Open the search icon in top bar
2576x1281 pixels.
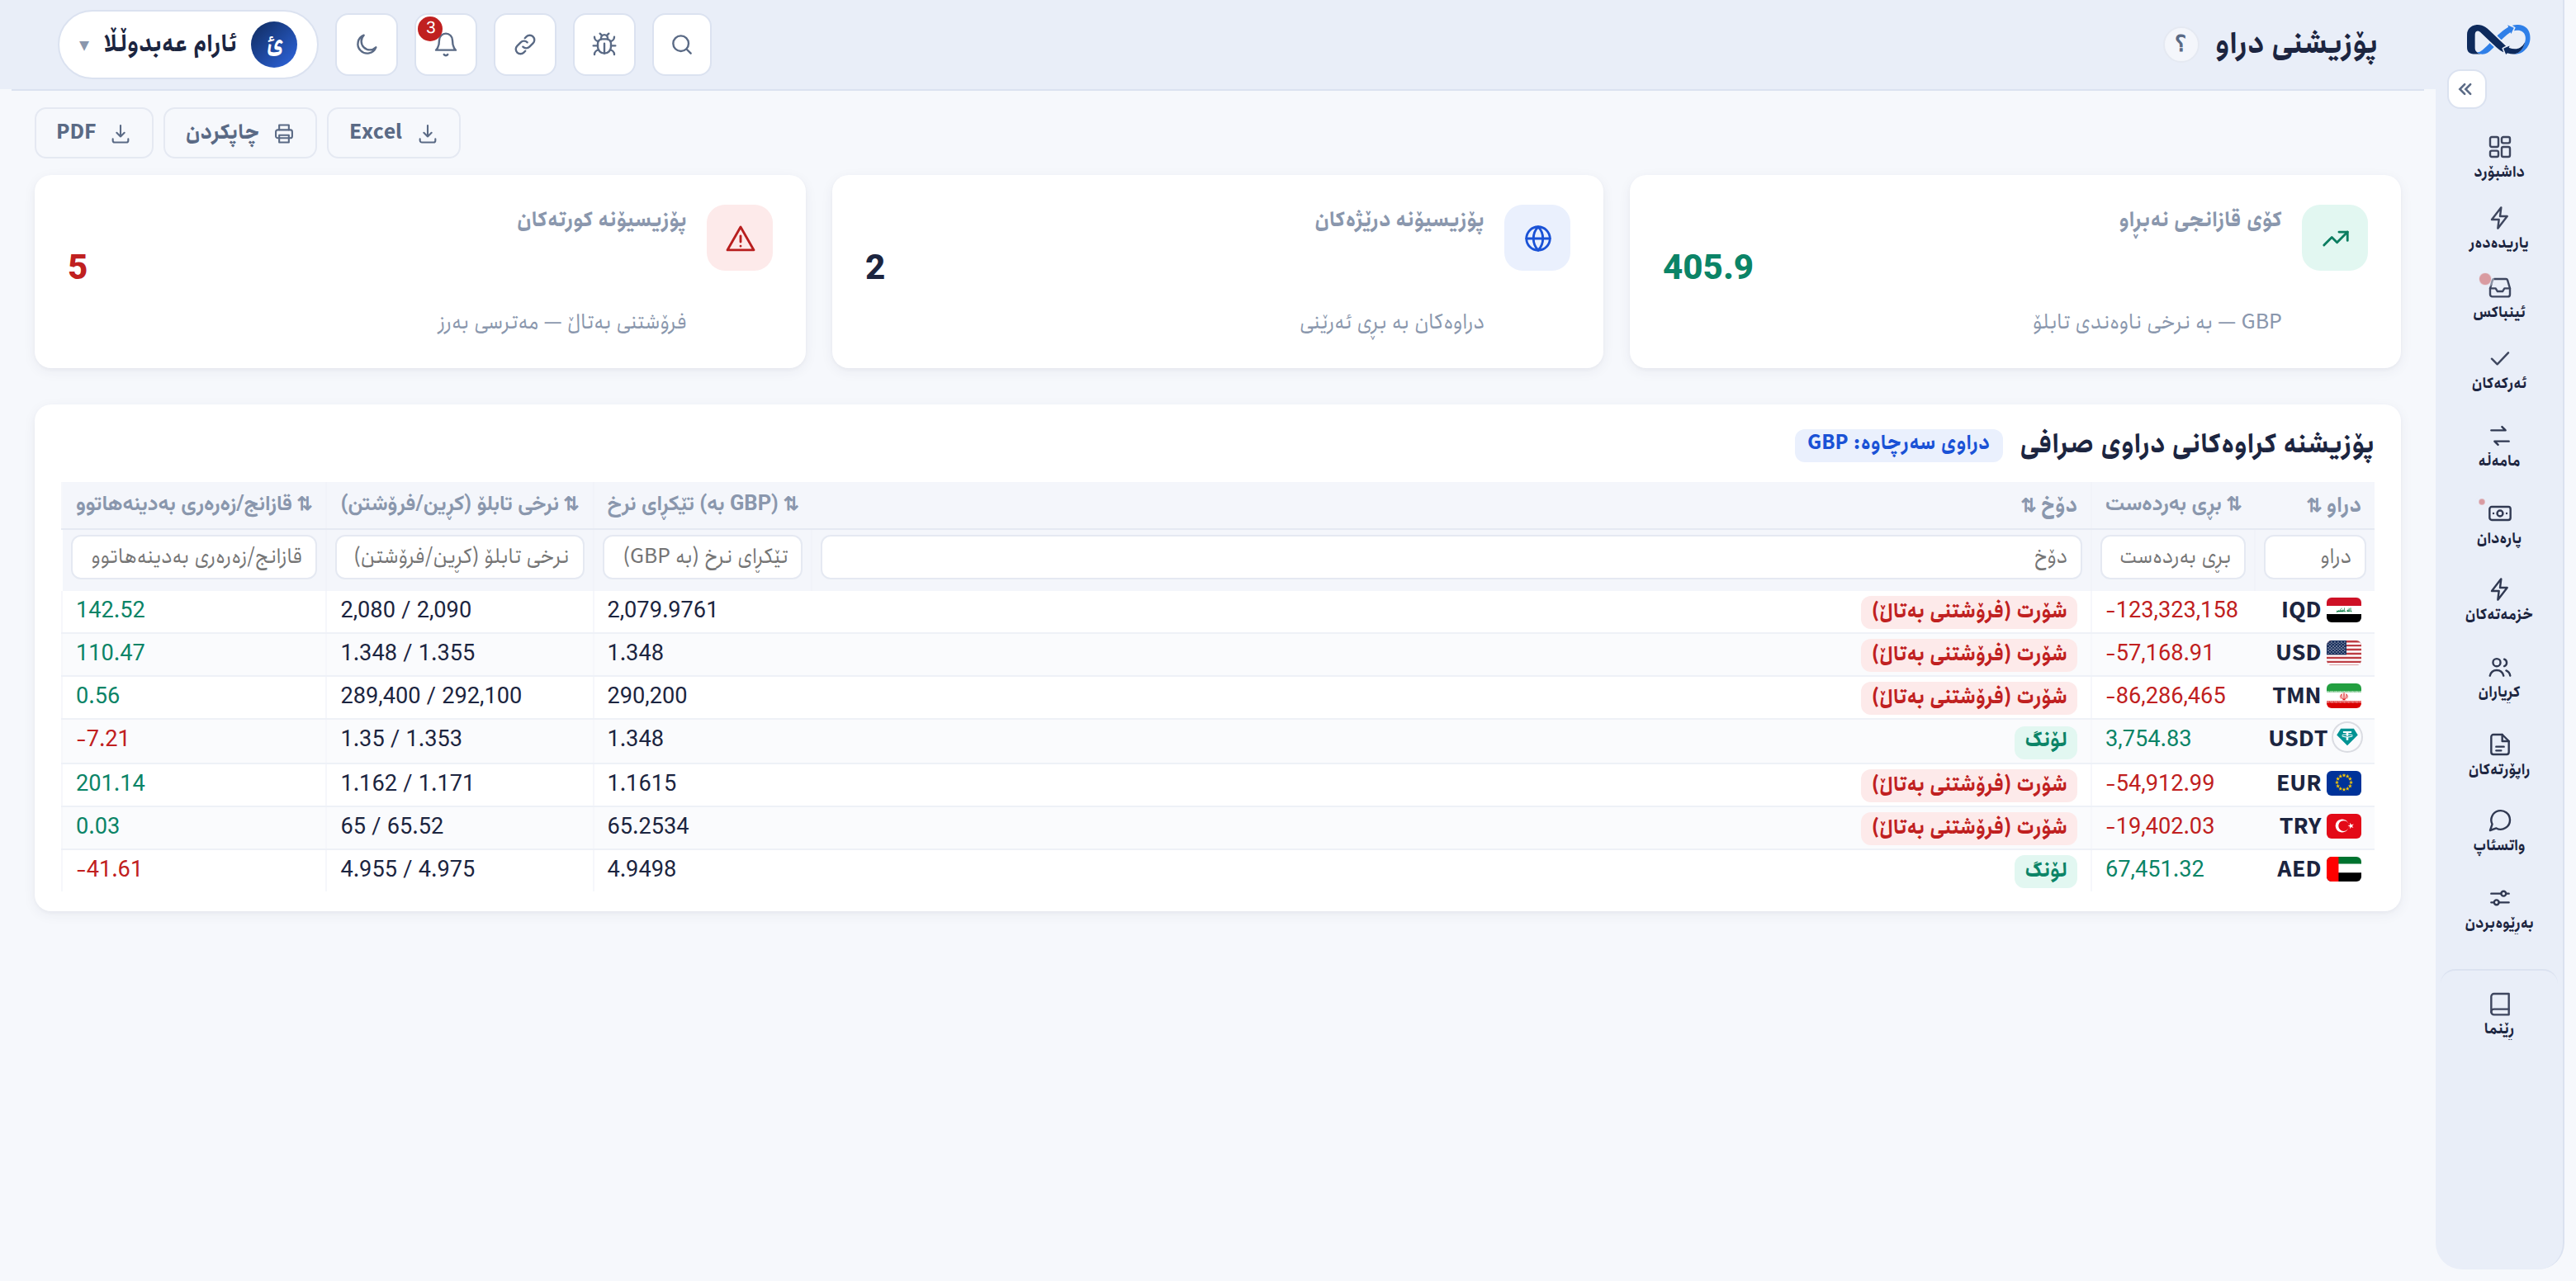click(681, 44)
